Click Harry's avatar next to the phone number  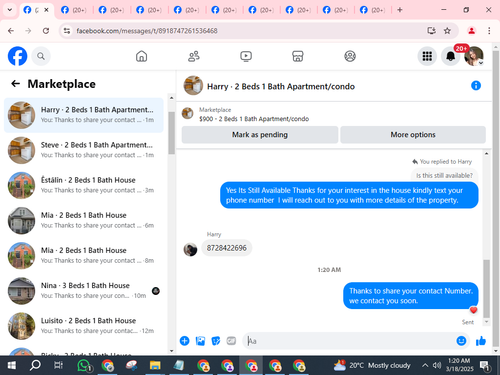point(190,249)
